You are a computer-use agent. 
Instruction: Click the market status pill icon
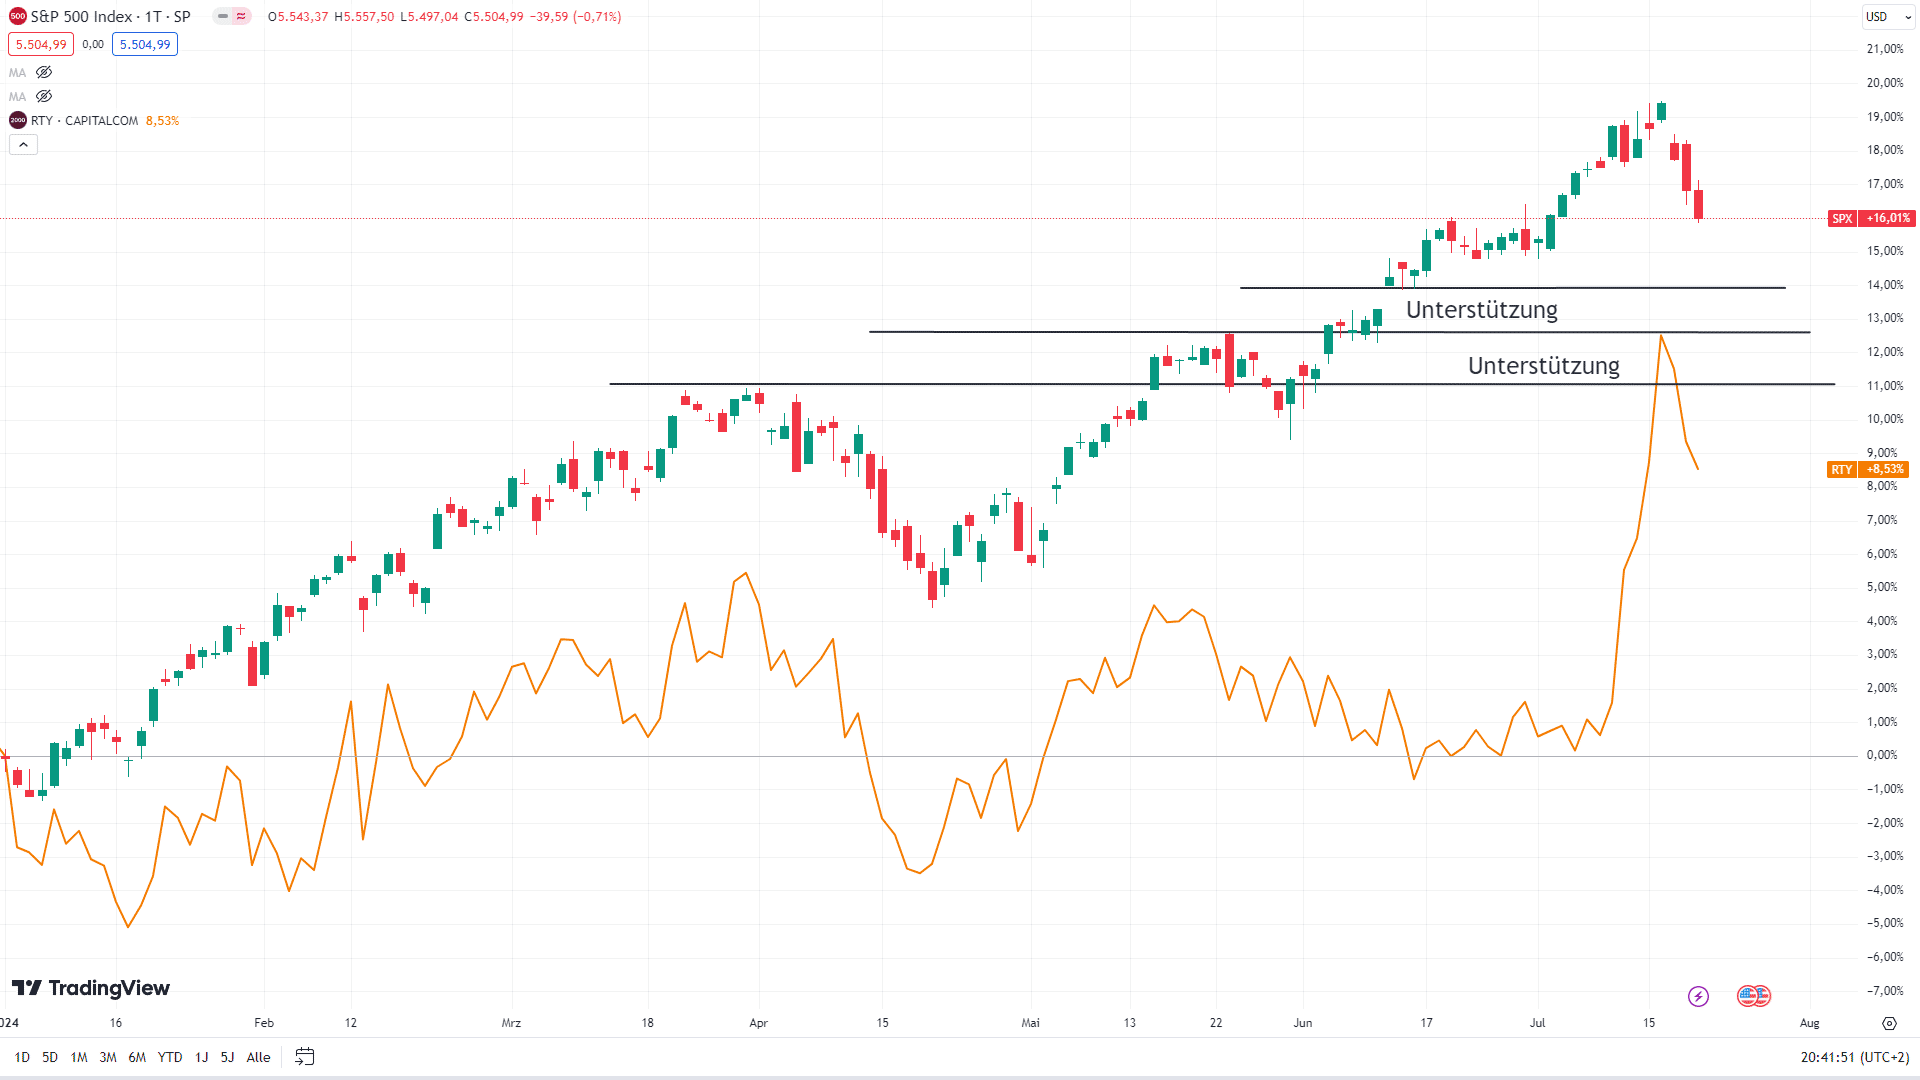pos(232,17)
